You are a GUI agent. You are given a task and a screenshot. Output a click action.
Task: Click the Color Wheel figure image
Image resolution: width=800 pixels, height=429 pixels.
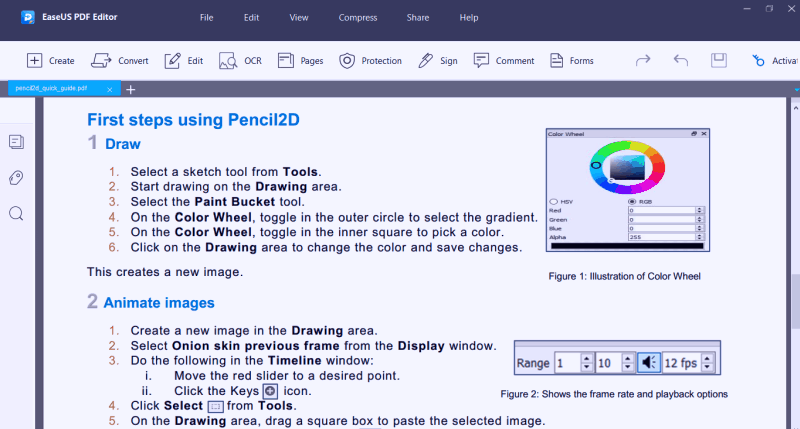(x=628, y=190)
